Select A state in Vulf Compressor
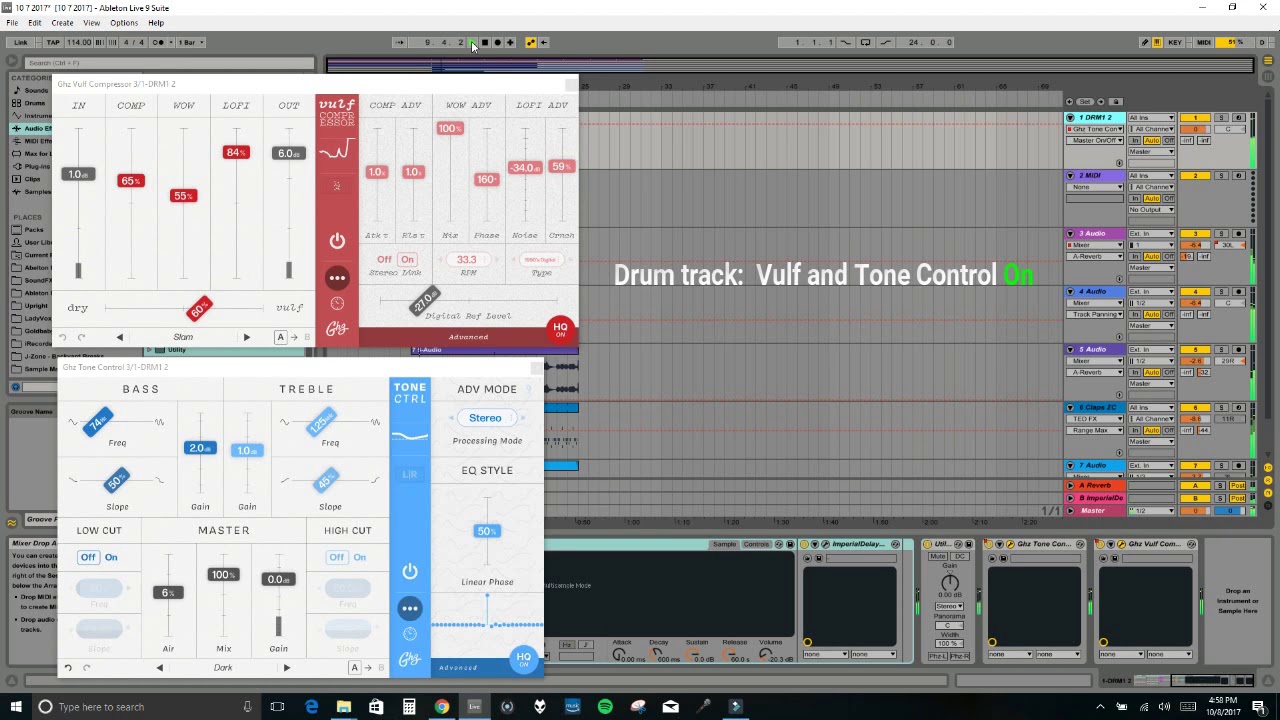Image resolution: width=1280 pixels, height=720 pixels. point(281,337)
